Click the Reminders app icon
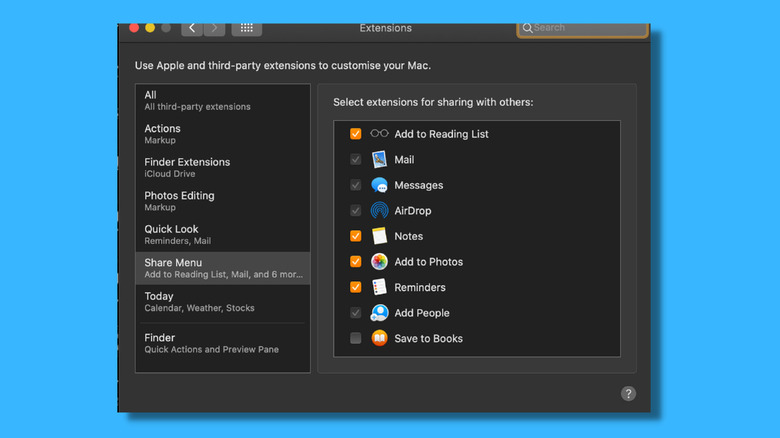Viewport: 780px width, 438px height. click(379, 287)
